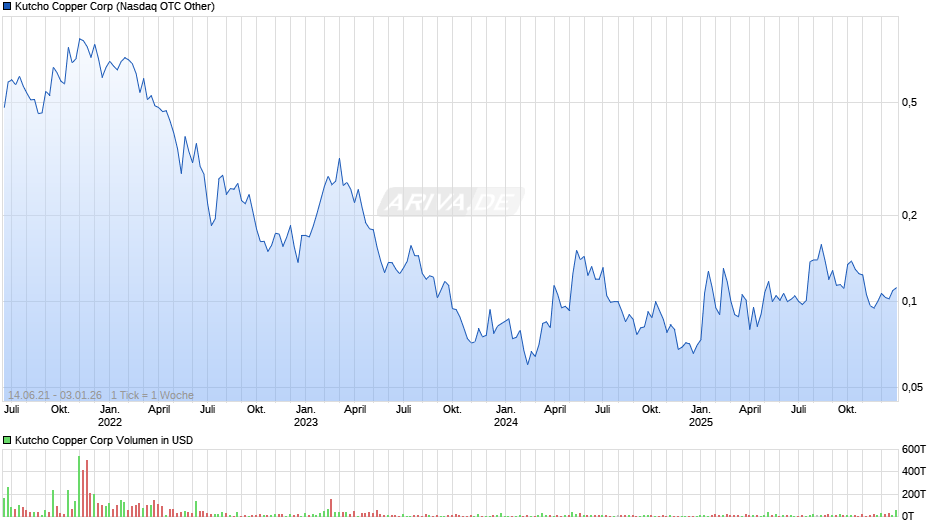Click the Jan. 2024 time axis label
The width and height of the screenshot is (940, 526).
coord(505,416)
